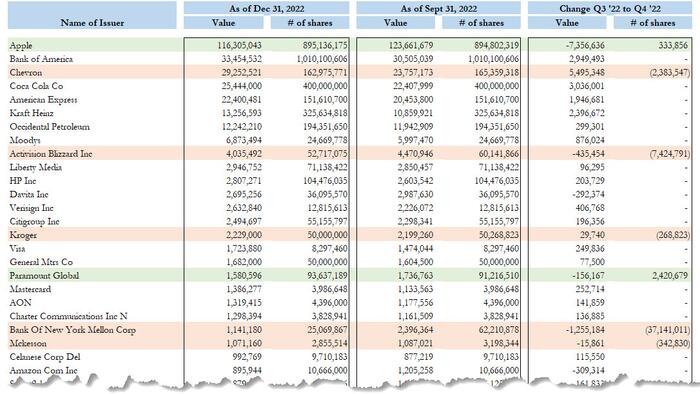Select the Activision Blizzard Inc cell
The height and width of the screenshot is (394, 700).
[51, 153]
